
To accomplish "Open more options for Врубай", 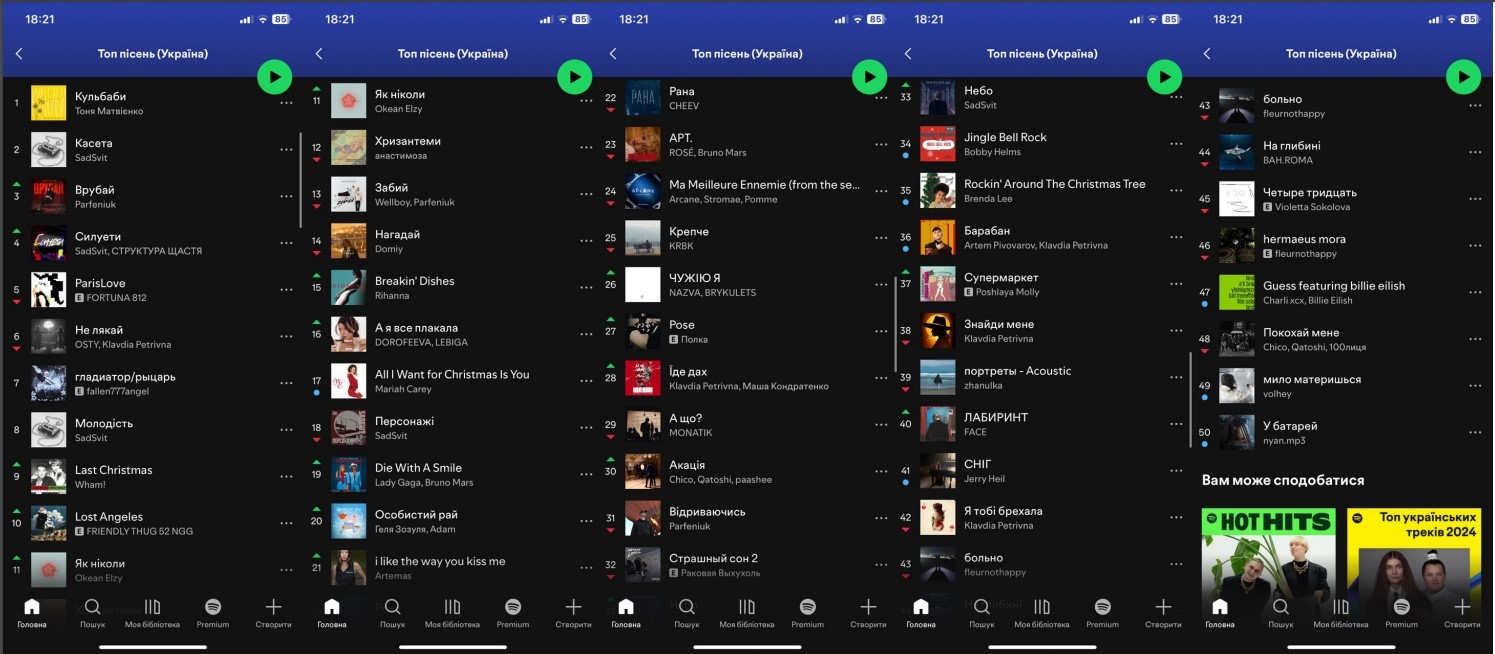I will [x=287, y=197].
